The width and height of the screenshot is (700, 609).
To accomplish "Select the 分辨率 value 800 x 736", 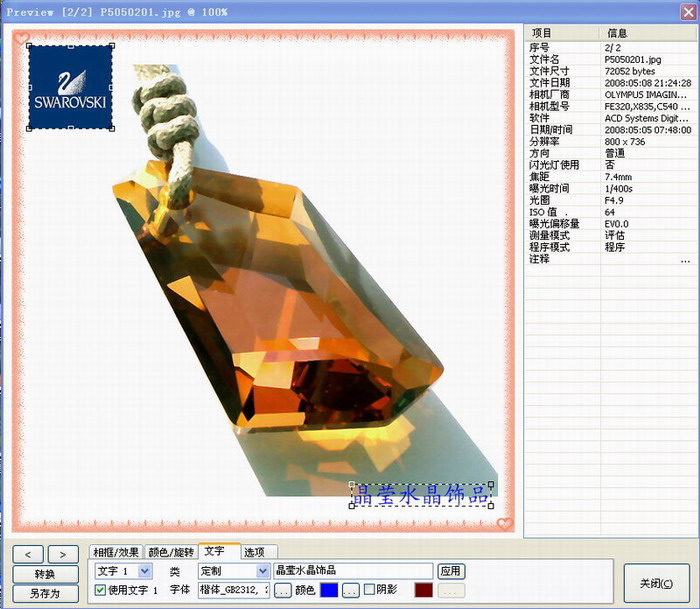I will click(x=625, y=142).
